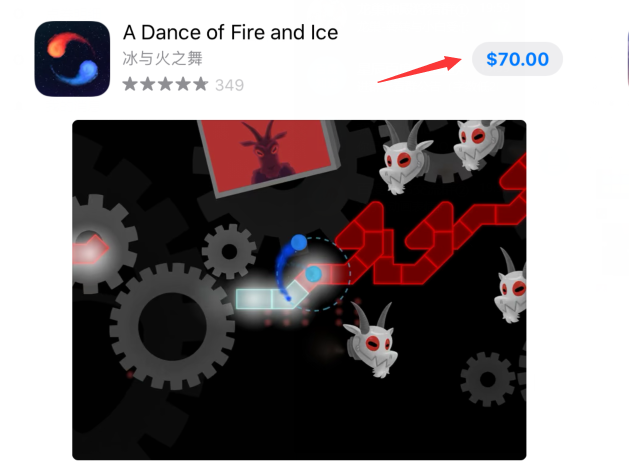Click the goat skull at the right edge
Image resolution: width=629 pixels, height=462 pixels.
point(510,287)
